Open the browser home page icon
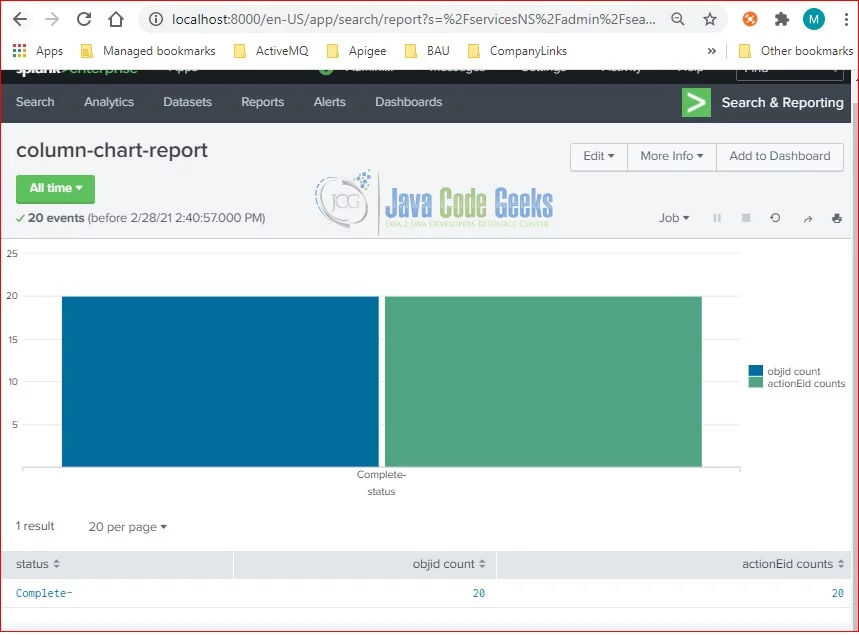 tap(116, 20)
